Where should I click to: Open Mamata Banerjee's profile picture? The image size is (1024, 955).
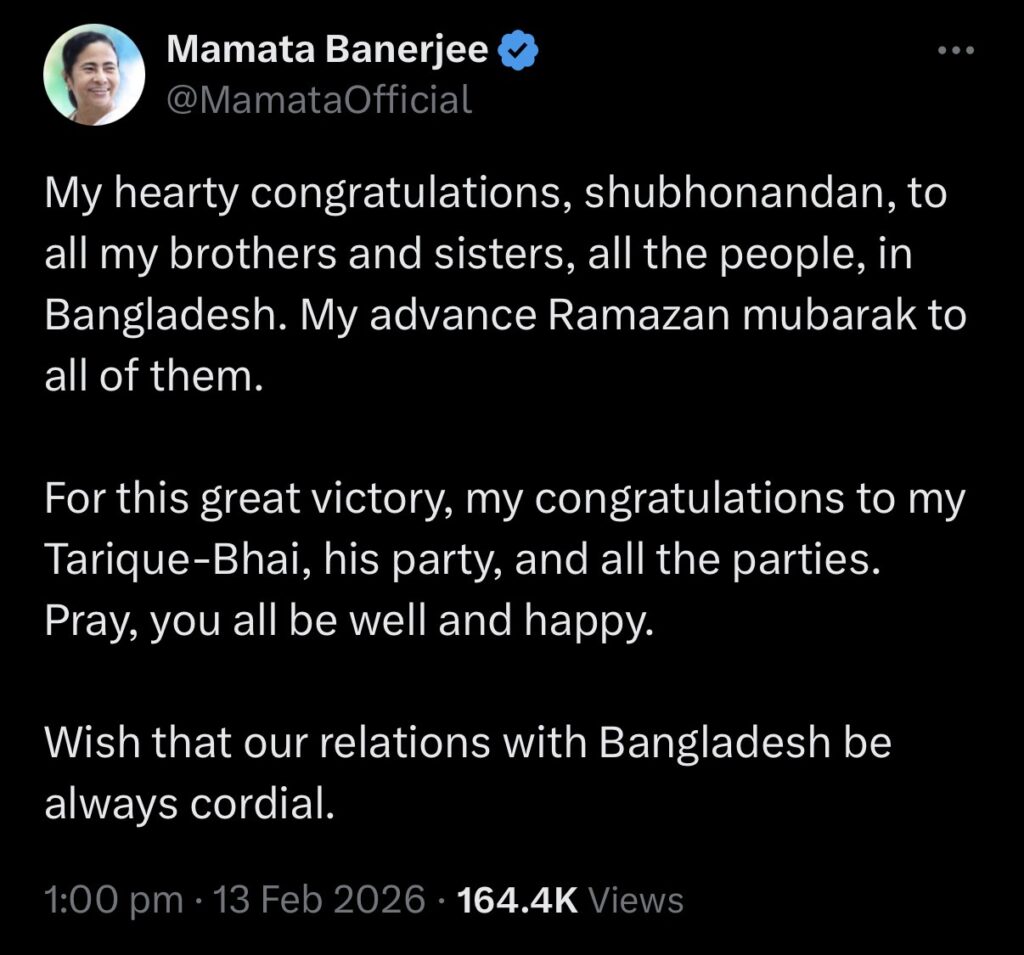[94, 75]
